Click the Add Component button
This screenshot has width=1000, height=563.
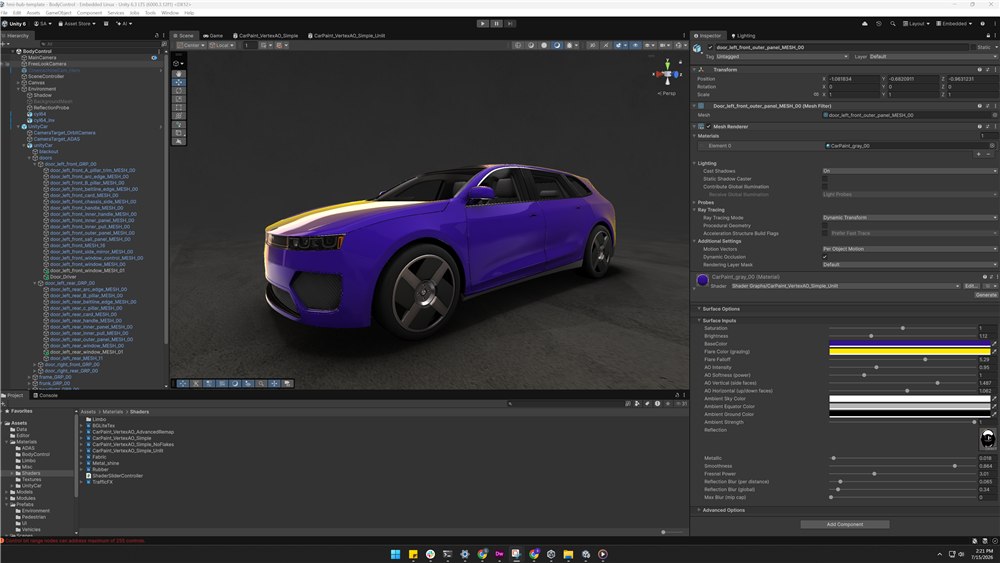pos(844,524)
